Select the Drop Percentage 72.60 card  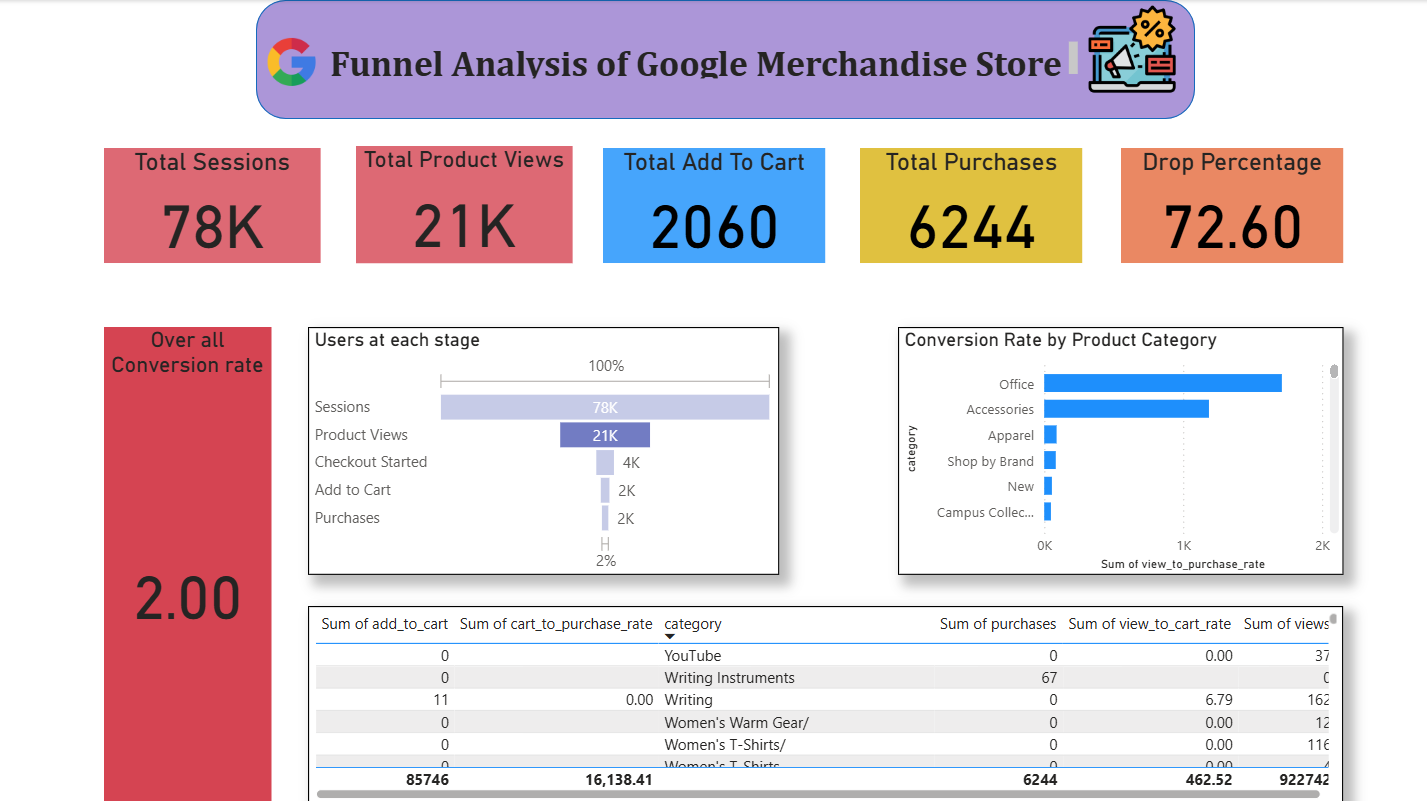click(1232, 205)
